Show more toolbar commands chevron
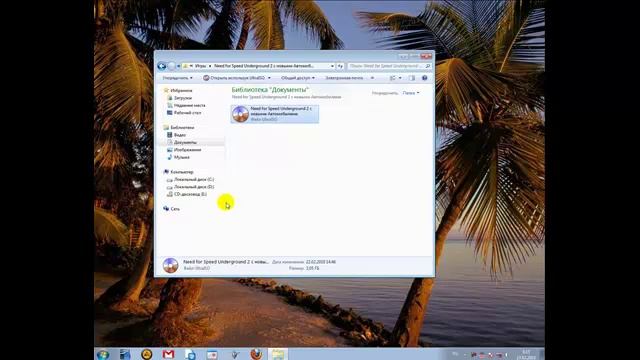640x360 pixels. click(x=372, y=78)
